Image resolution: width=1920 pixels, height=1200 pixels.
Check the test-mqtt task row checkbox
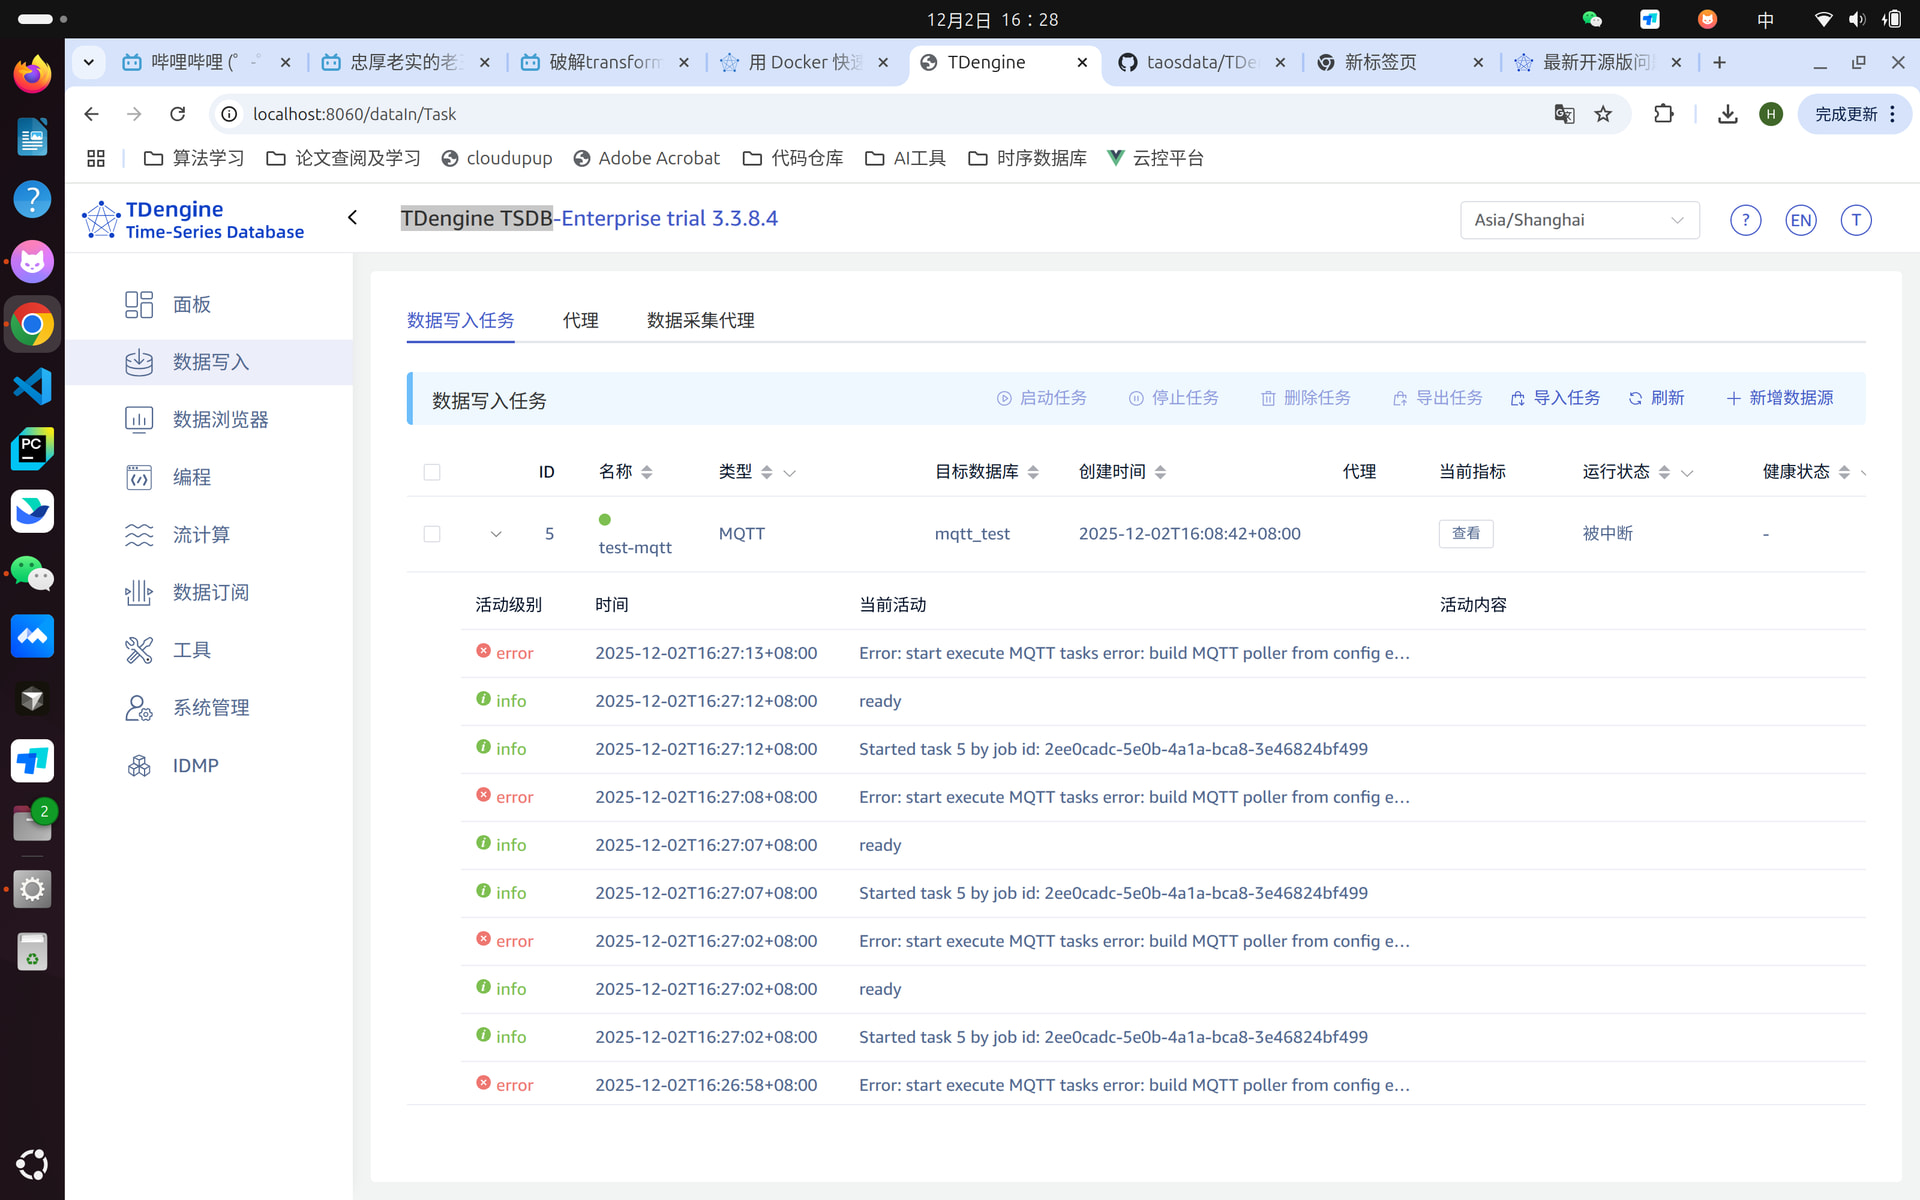432,534
